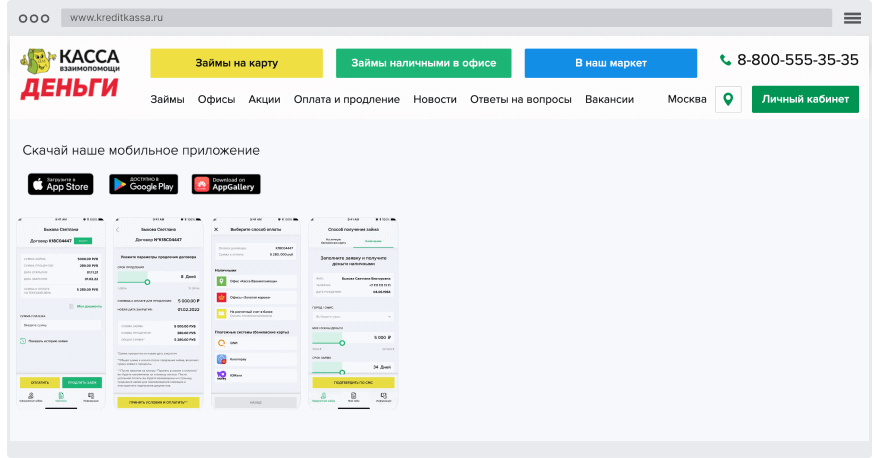The height and width of the screenshot is (458, 879).
Task: Tap the green loan nav icon in fourth phone screenshot
Action: 323,397
